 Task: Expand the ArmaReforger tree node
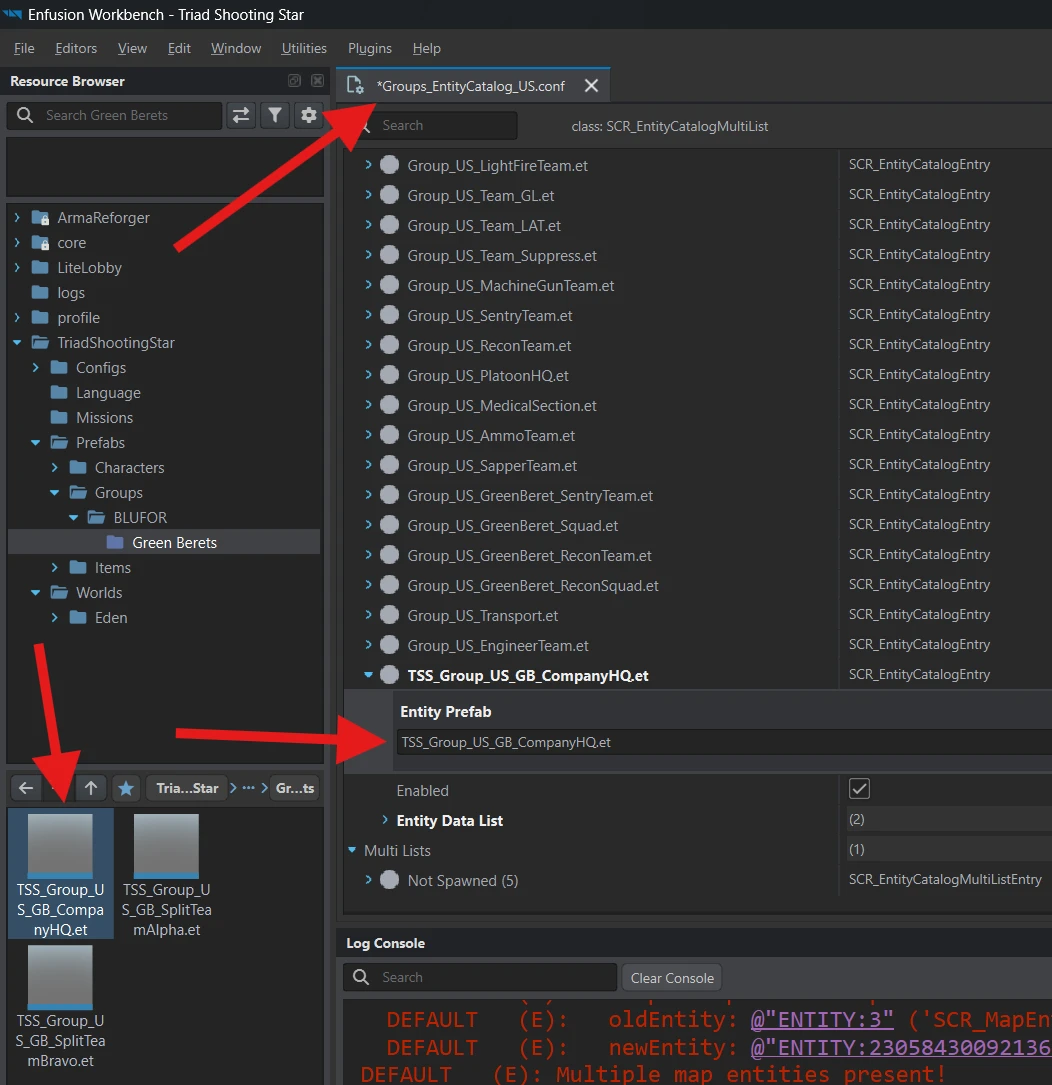pos(17,217)
